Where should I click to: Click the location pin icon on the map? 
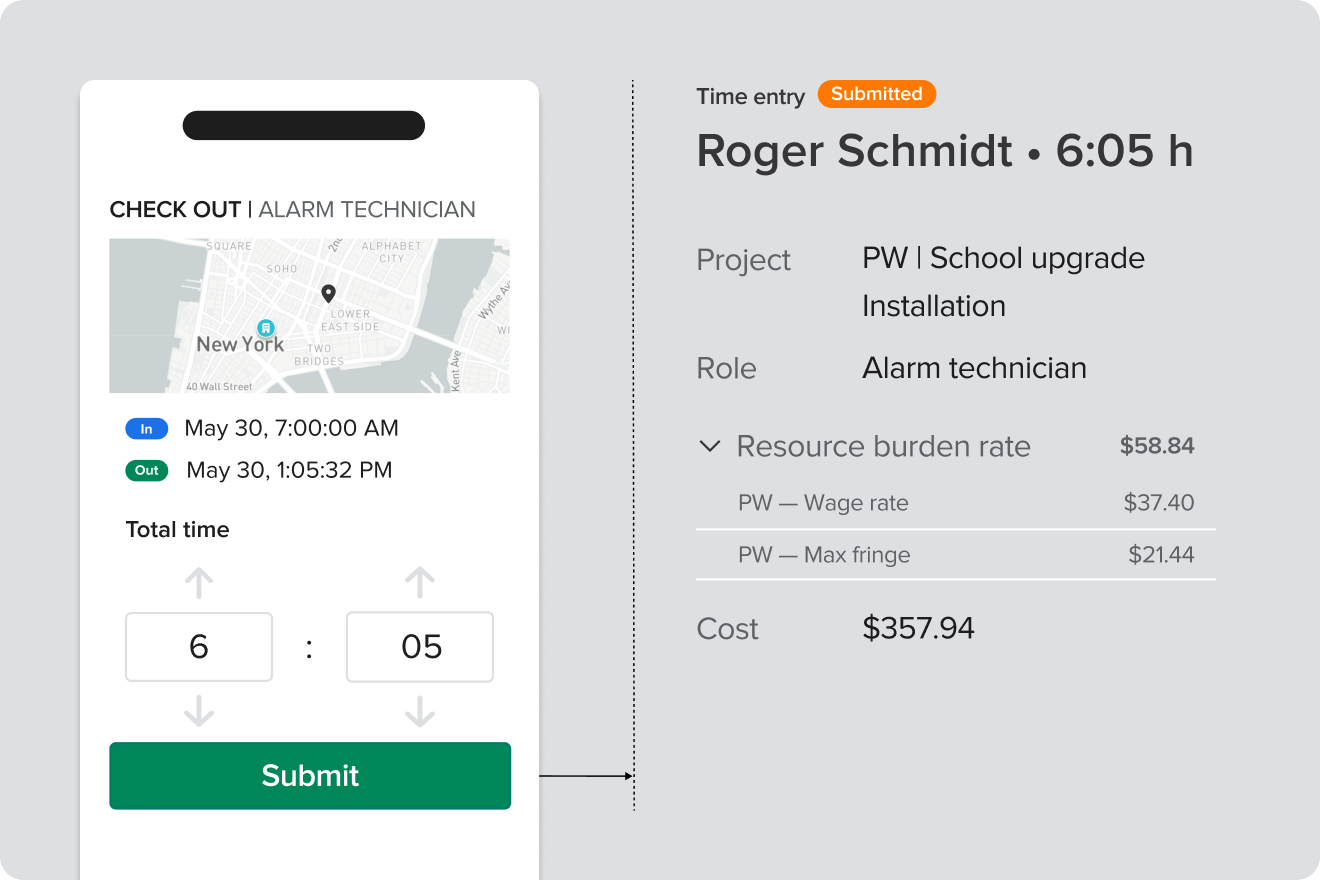(x=328, y=292)
